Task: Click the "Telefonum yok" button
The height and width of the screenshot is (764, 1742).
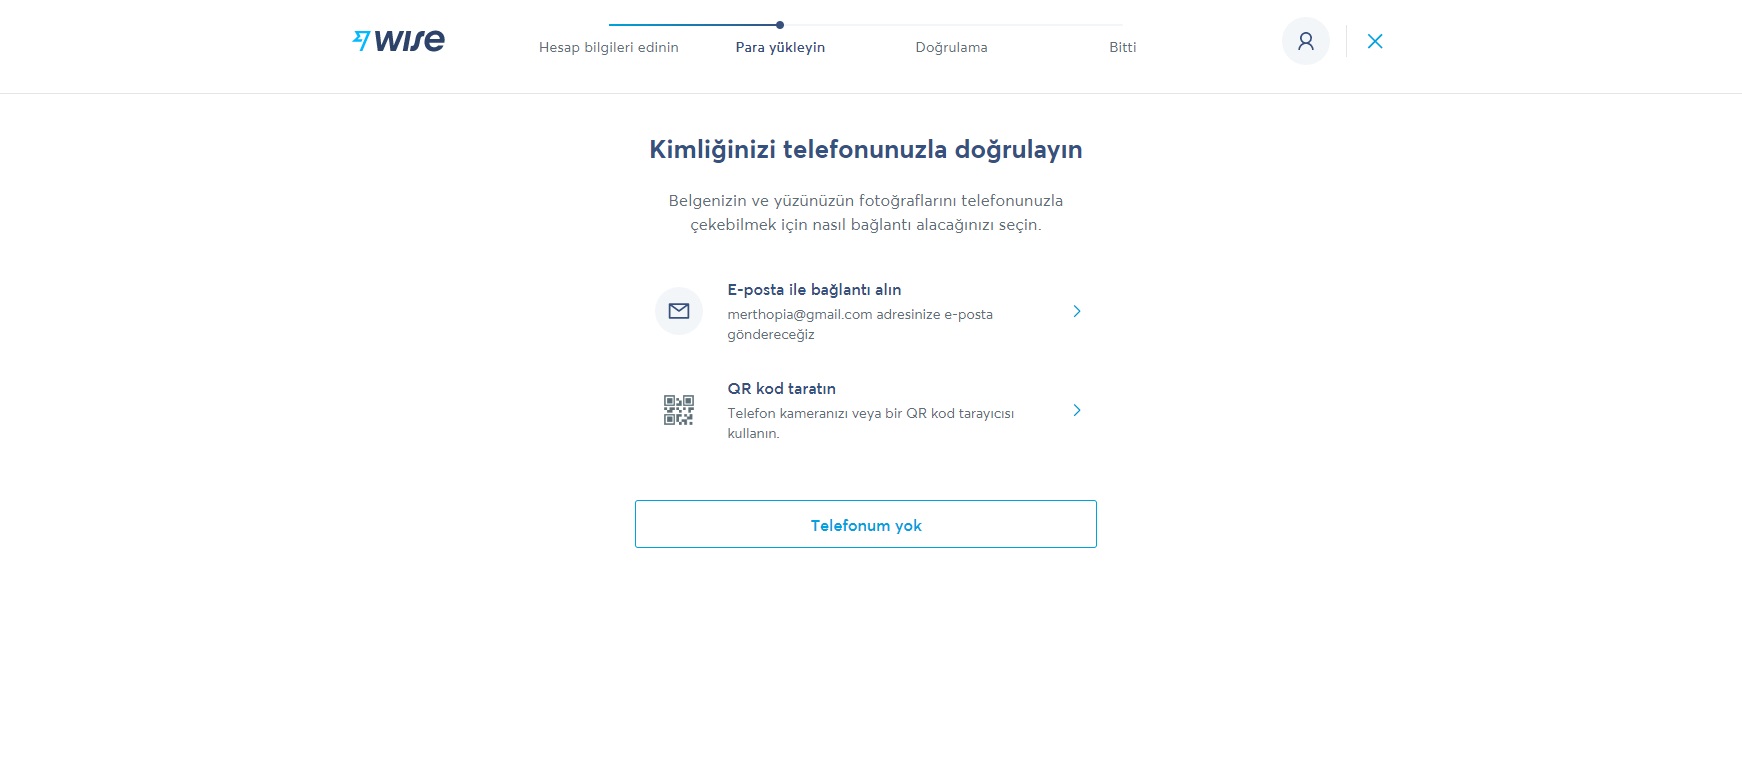Action: point(866,524)
